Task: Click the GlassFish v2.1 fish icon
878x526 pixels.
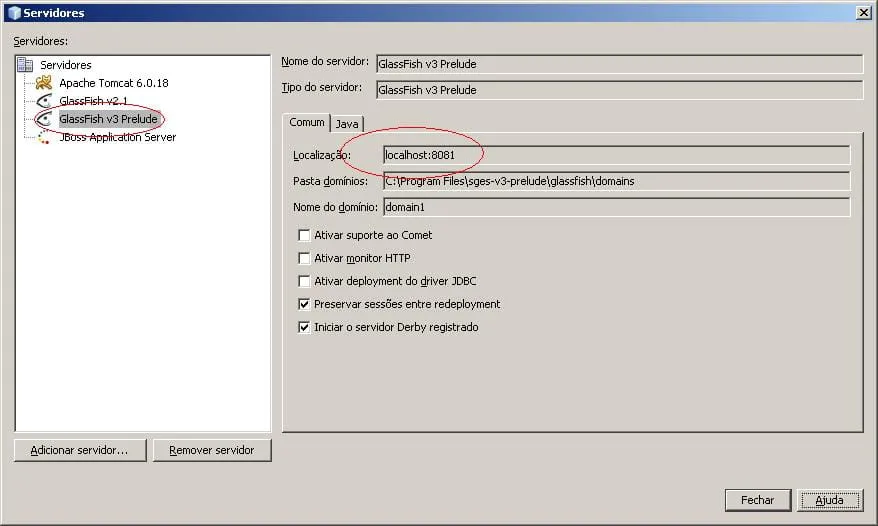Action: pyautogui.click(x=44, y=101)
